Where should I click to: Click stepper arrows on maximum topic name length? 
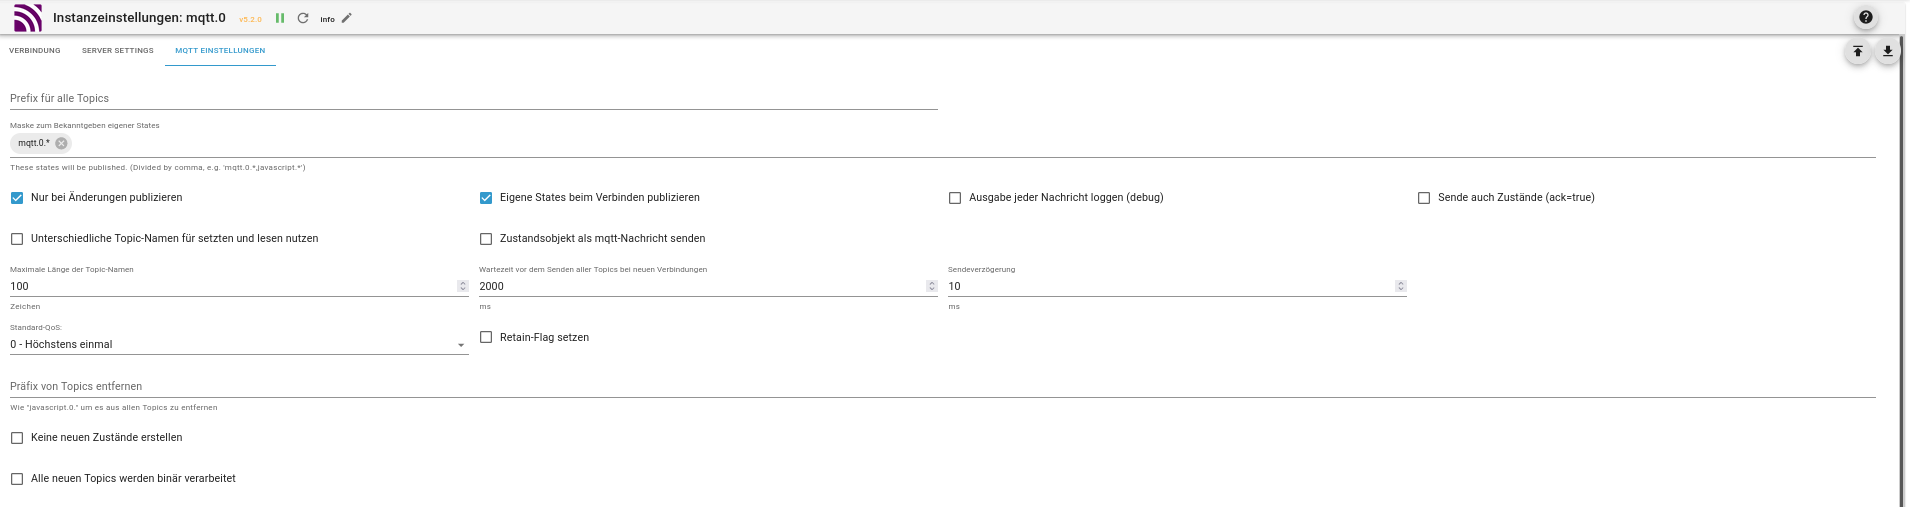463,286
